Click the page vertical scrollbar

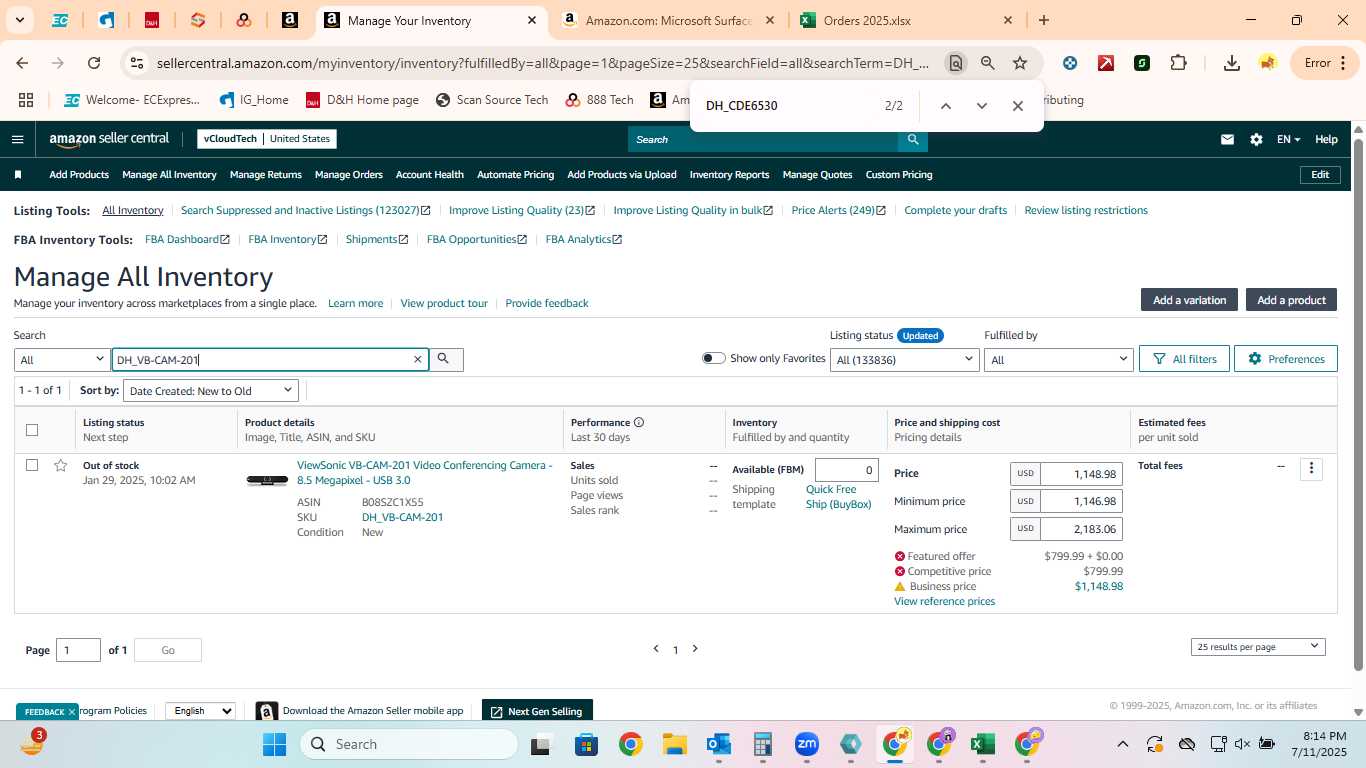pos(1358,405)
